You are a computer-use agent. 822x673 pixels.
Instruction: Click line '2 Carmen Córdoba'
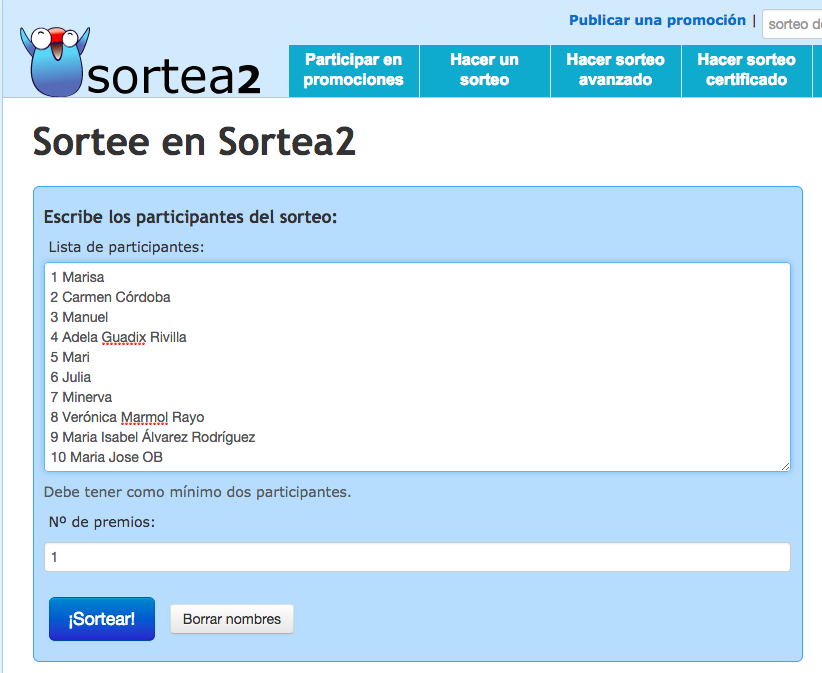pyautogui.click(x=111, y=297)
